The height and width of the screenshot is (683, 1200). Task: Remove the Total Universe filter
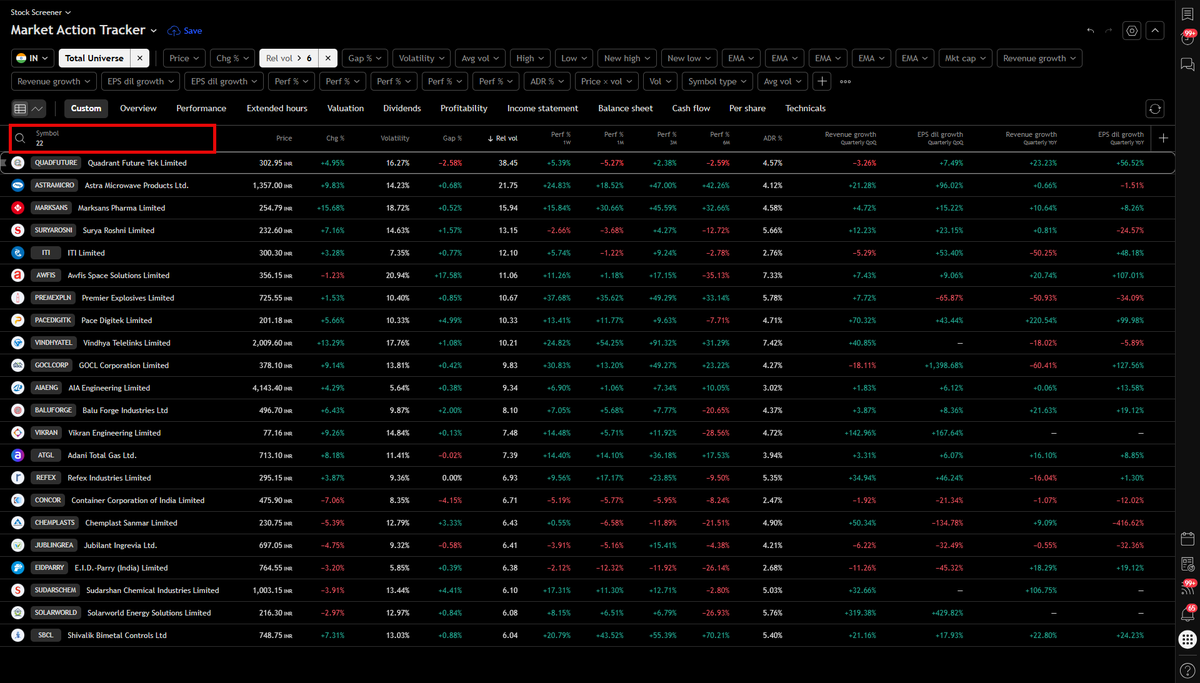click(140, 58)
